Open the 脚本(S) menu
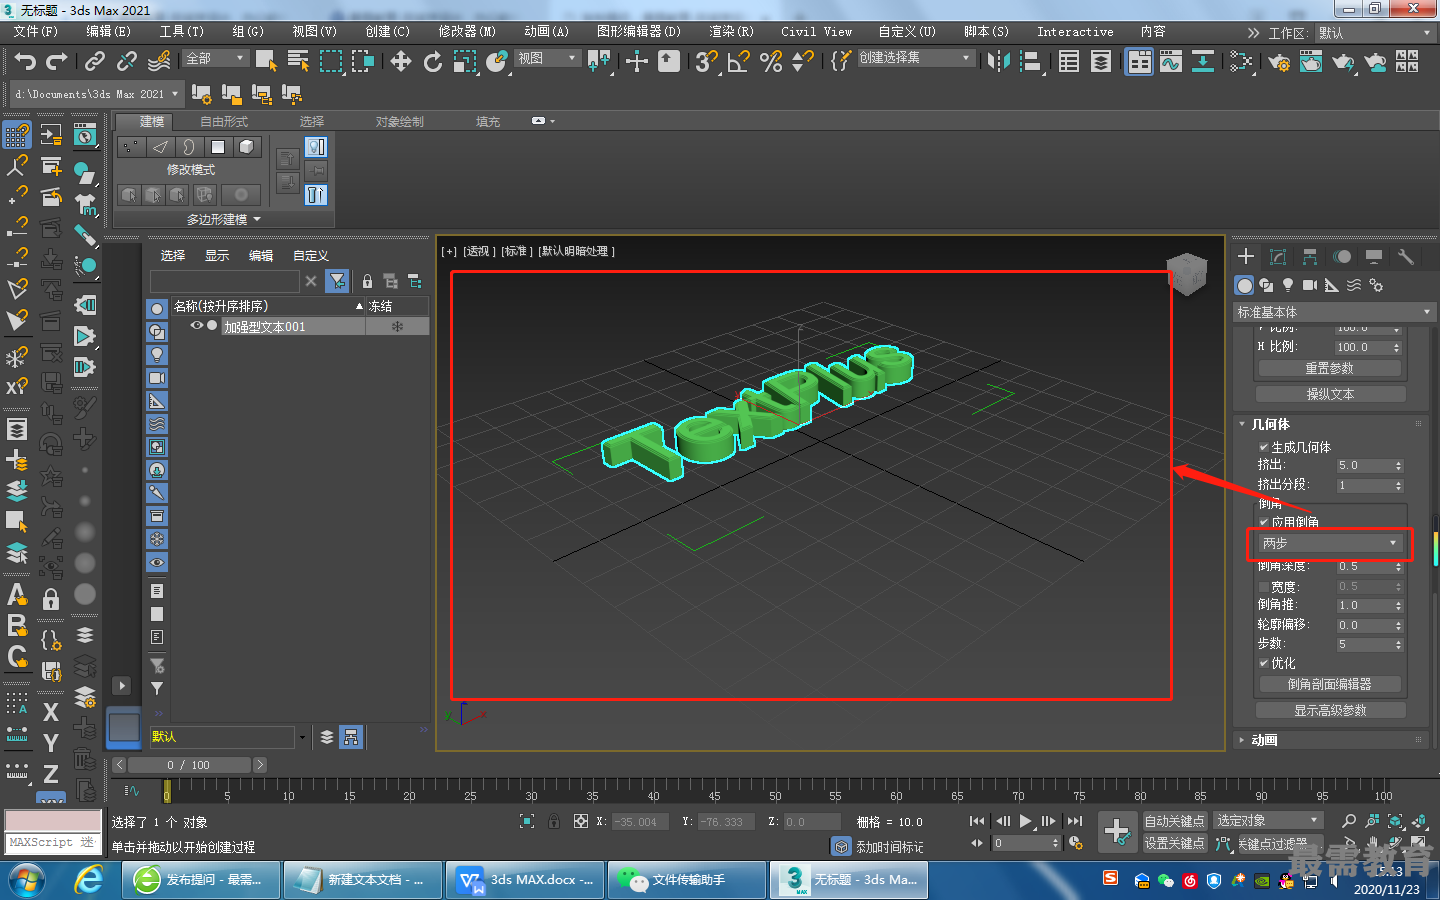The width and height of the screenshot is (1440, 900). click(986, 32)
